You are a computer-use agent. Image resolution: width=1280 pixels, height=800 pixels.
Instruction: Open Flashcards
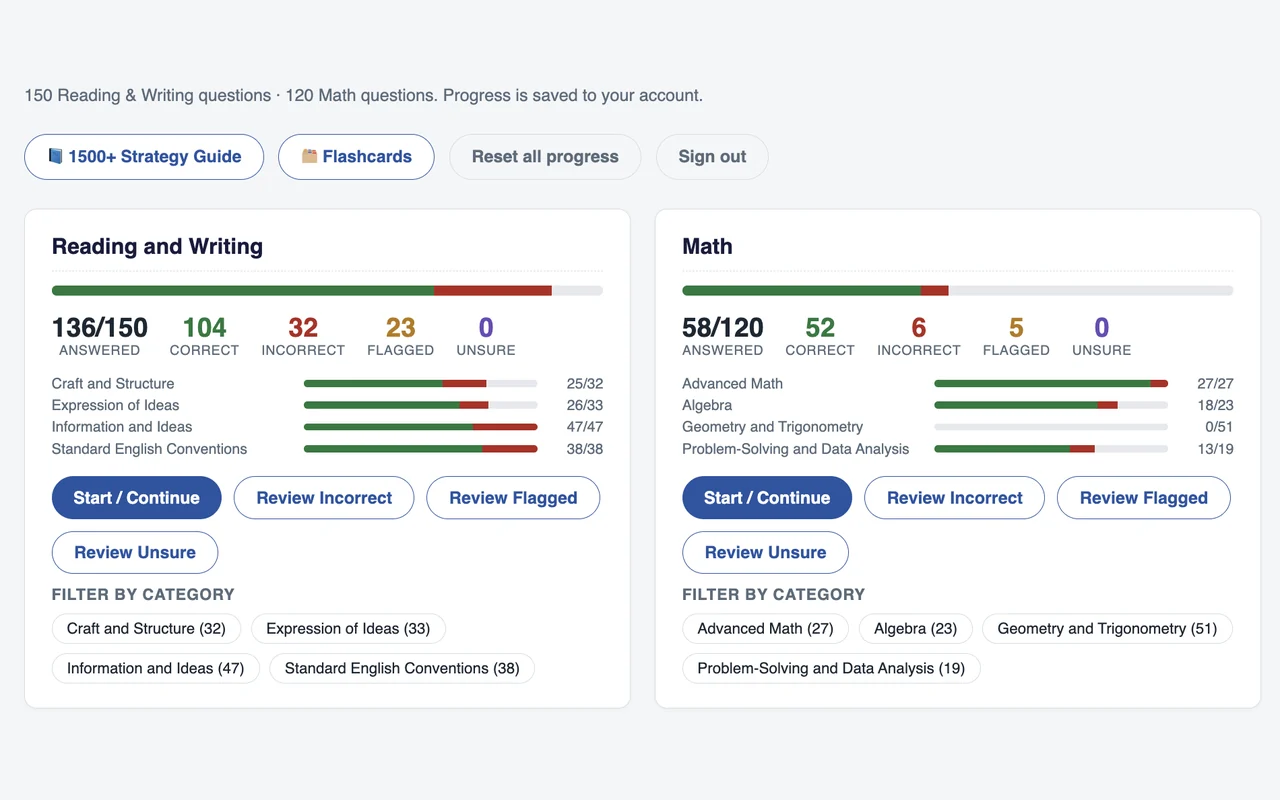tap(356, 157)
